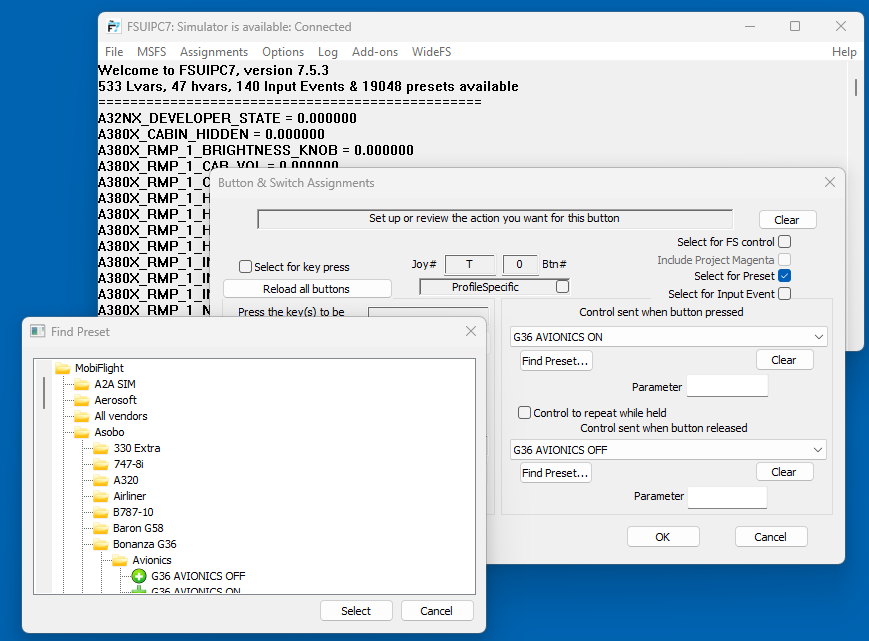Tick the Control to repeat while held checkbox
This screenshot has height=641, width=869.
pyautogui.click(x=524, y=413)
